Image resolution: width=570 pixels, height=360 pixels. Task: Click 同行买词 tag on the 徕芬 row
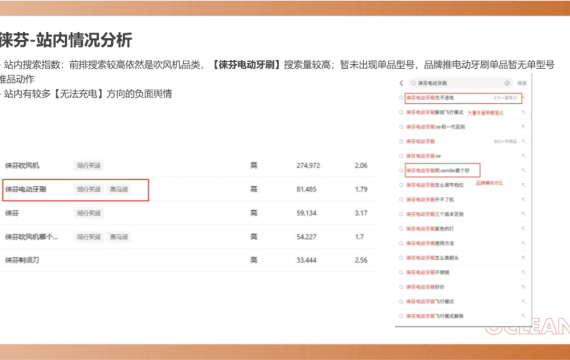88,213
